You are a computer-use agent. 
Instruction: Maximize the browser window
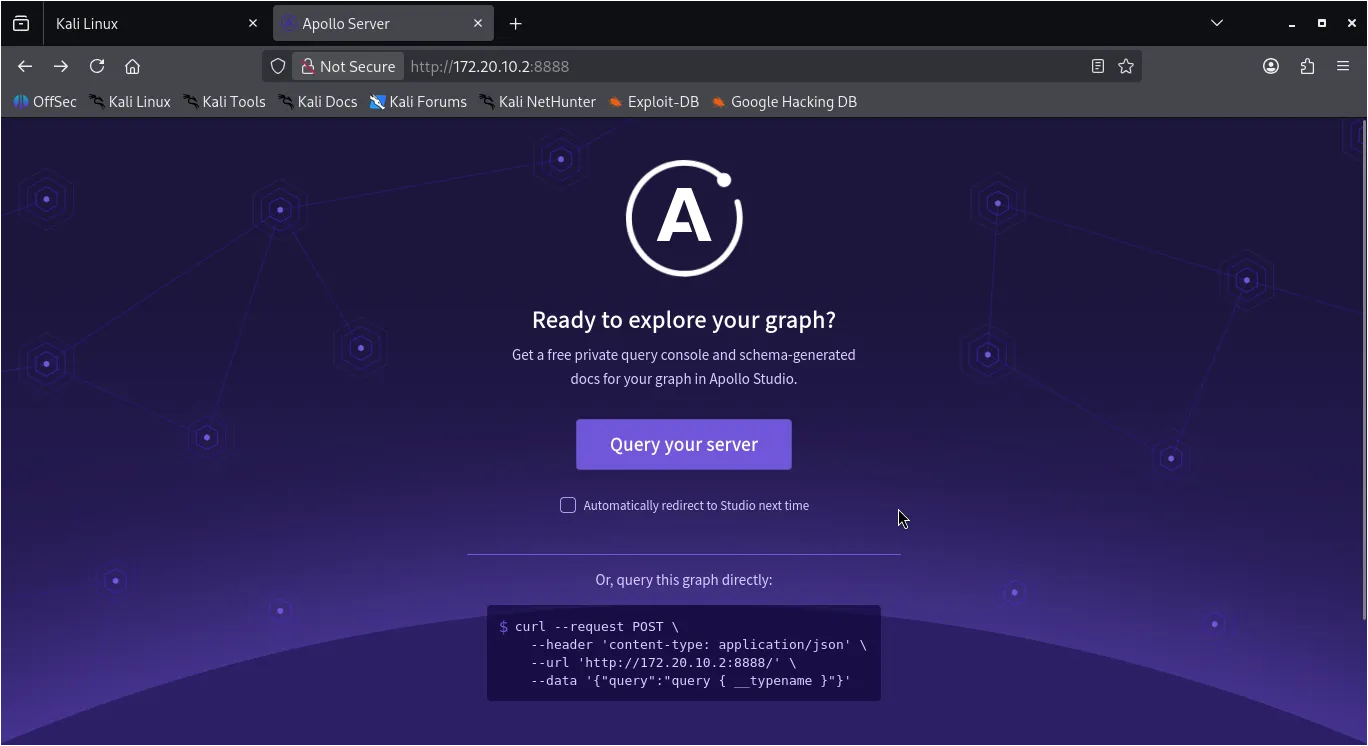coord(1322,23)
